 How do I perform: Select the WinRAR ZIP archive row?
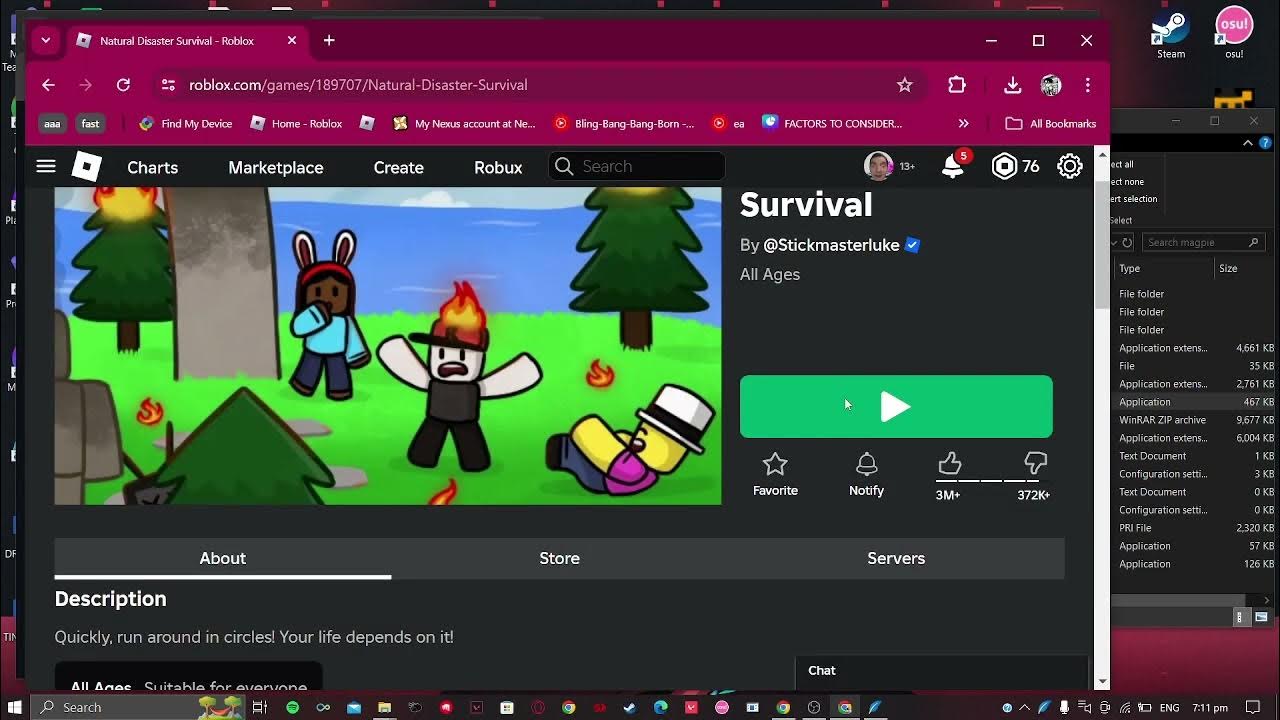click(x=1195, y=420)
